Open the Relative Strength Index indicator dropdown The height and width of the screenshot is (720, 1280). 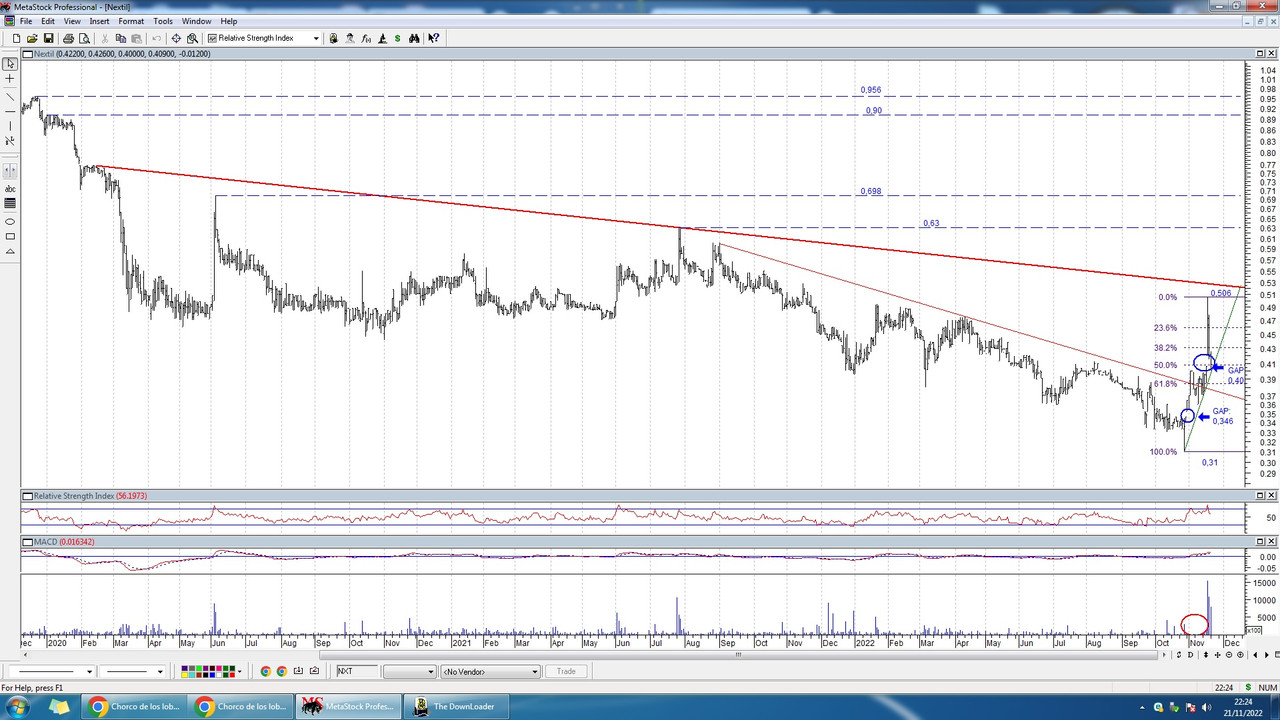coord(316,38)
